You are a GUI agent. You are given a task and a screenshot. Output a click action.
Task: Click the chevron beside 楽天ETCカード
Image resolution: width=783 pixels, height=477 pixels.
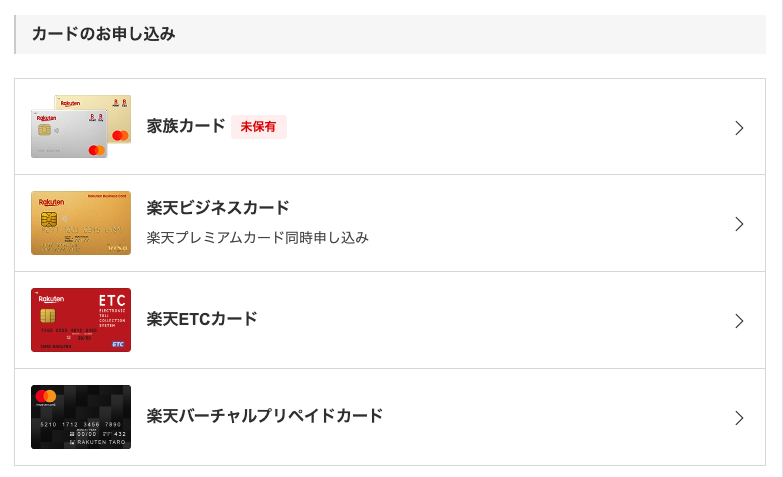(x=739, y=321)
